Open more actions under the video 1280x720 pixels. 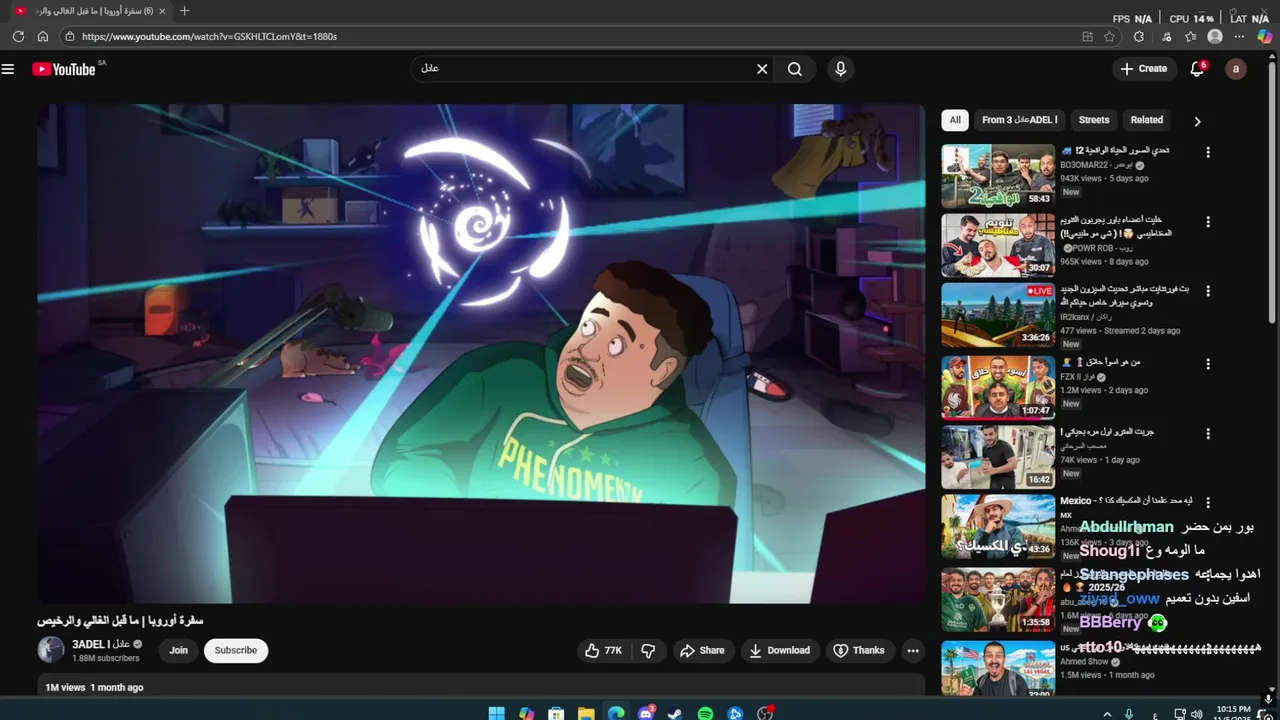tap(912, 650)
